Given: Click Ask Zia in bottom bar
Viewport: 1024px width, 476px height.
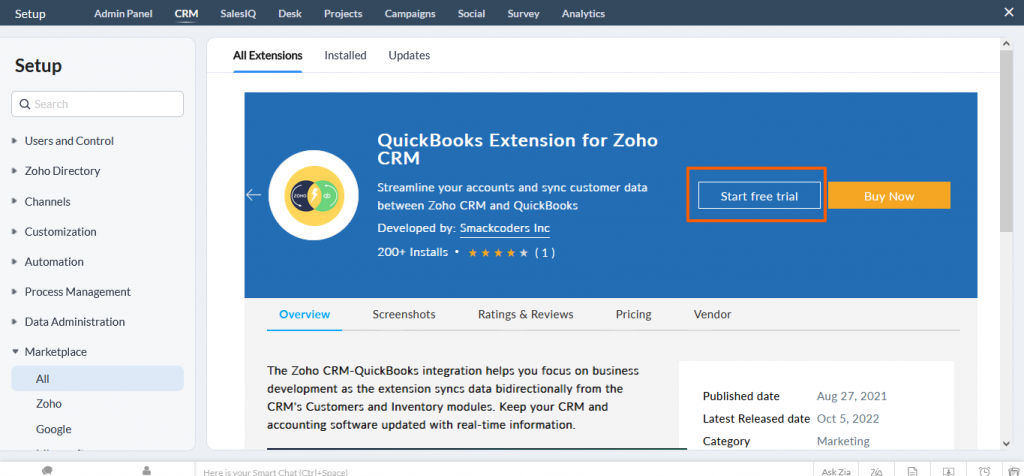Looking at the screenshot, I should pyautogui.click(x=834, y=471).
